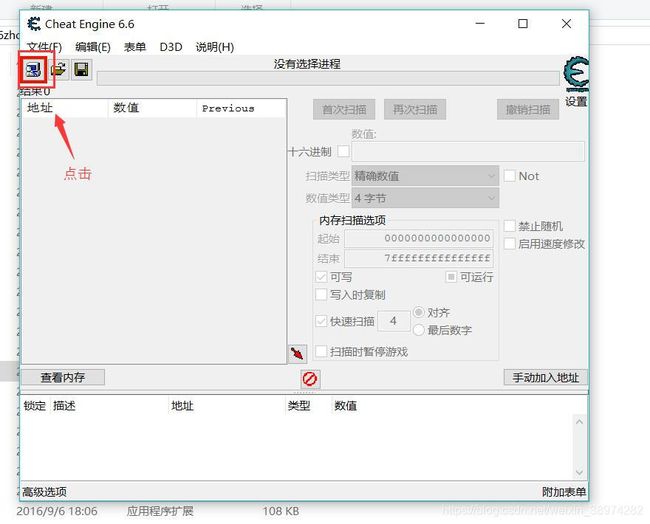The image size is (650, 524).
Task: Enable the 禁止随机 checkbox
Action: (x=510, y=226)
